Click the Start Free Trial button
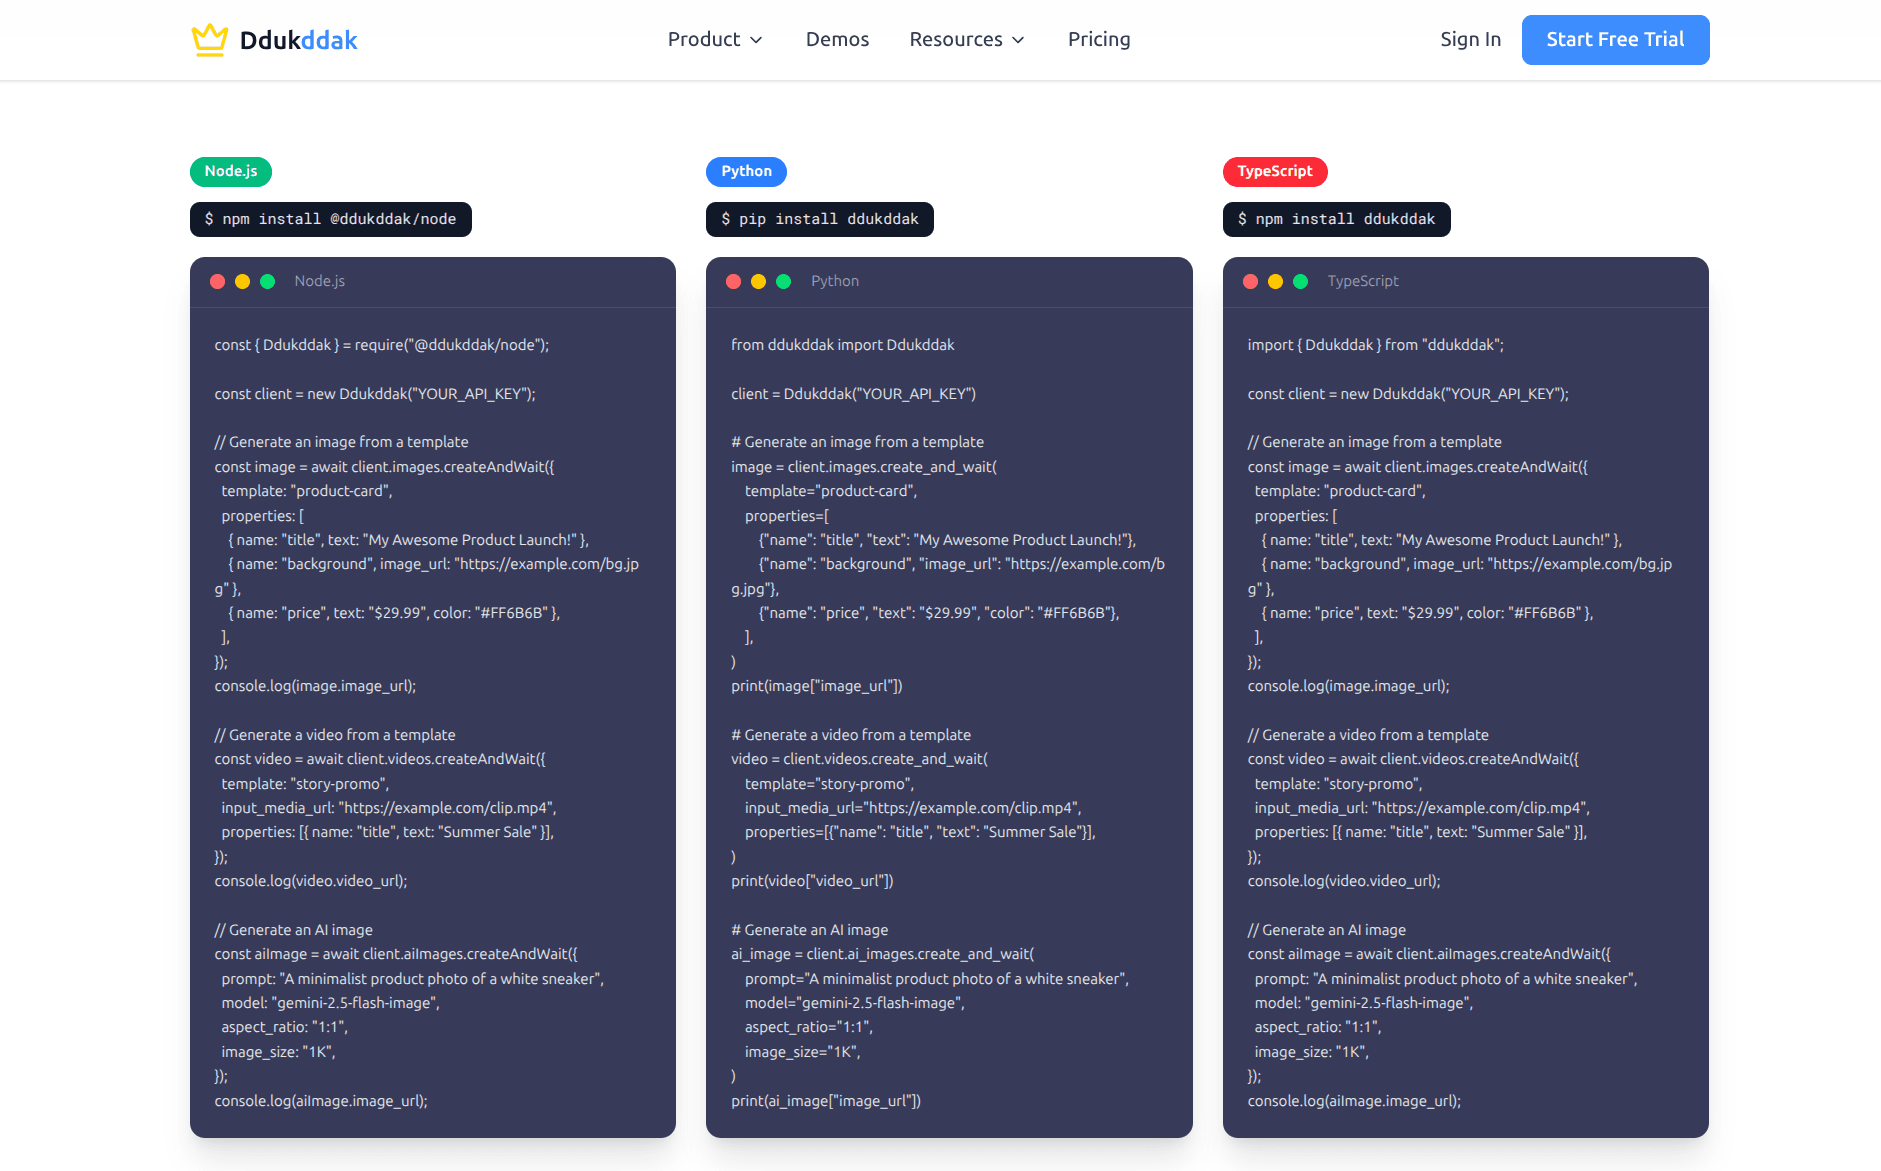Screen dimensions: 1881x1171 (1615, 39)
